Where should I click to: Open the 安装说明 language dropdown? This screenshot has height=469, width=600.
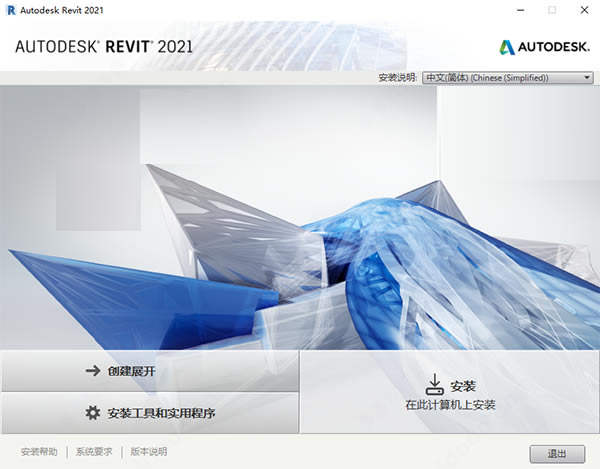[x=508, y=78]
